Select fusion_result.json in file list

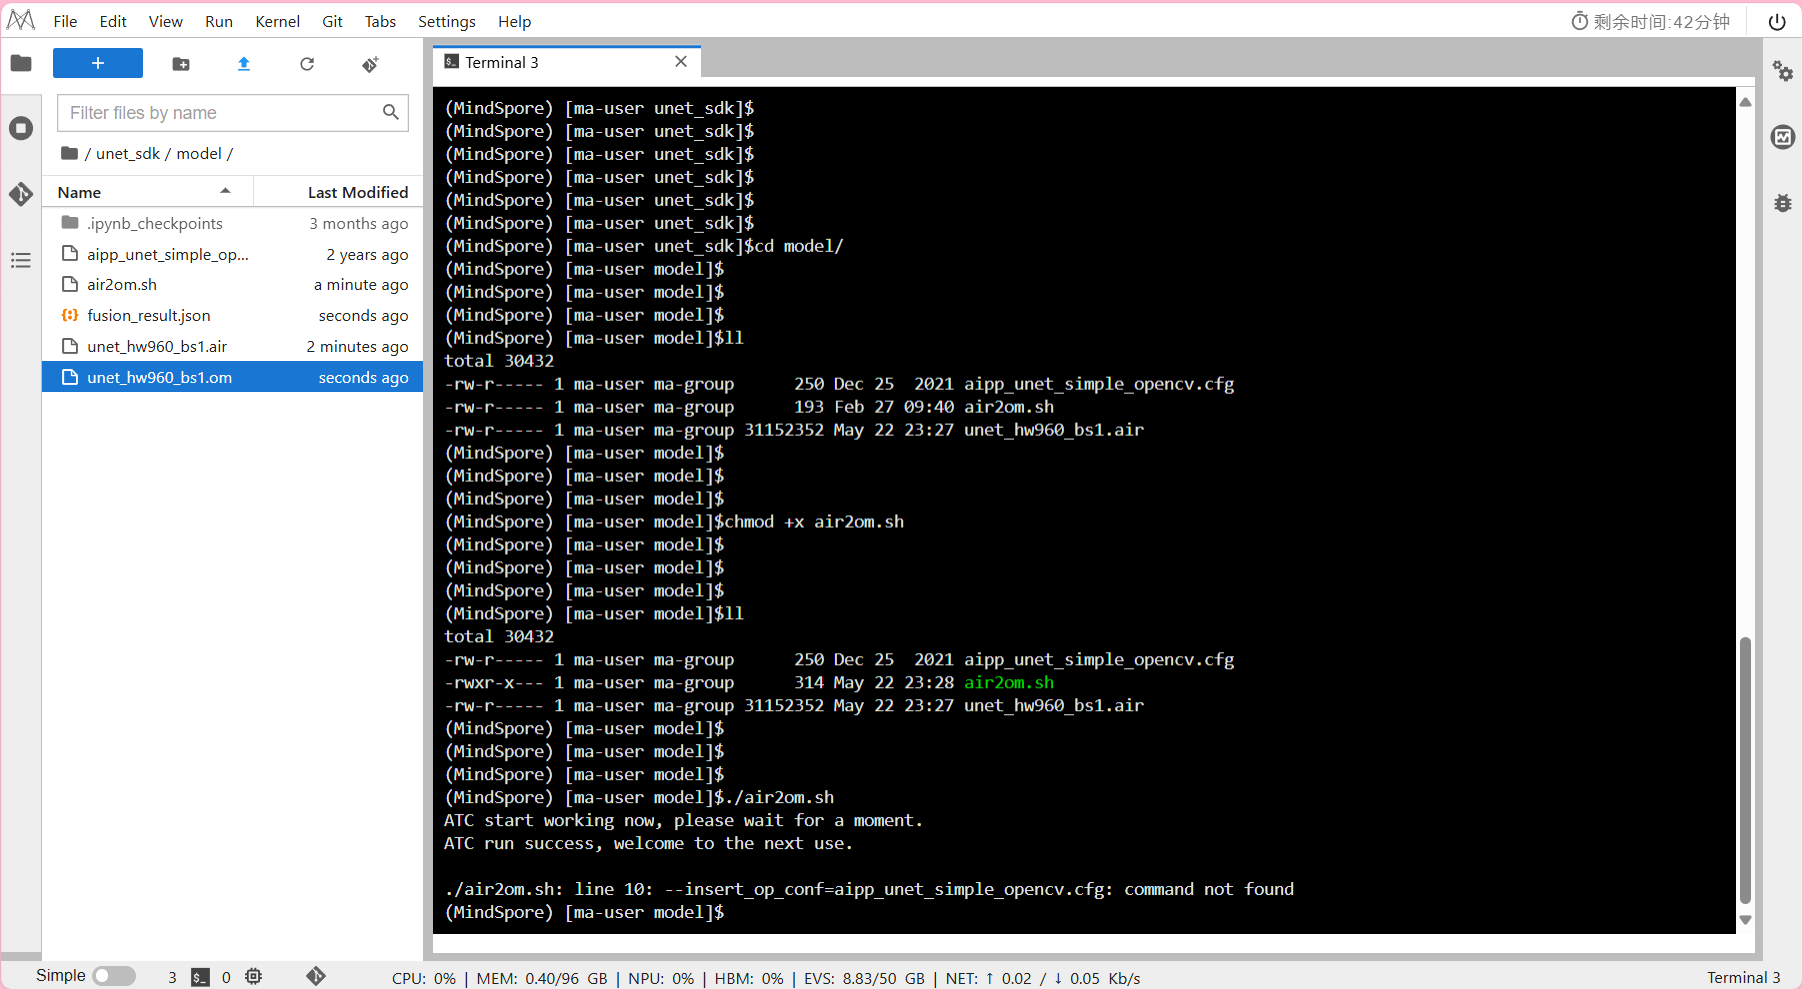click(232, 315)
